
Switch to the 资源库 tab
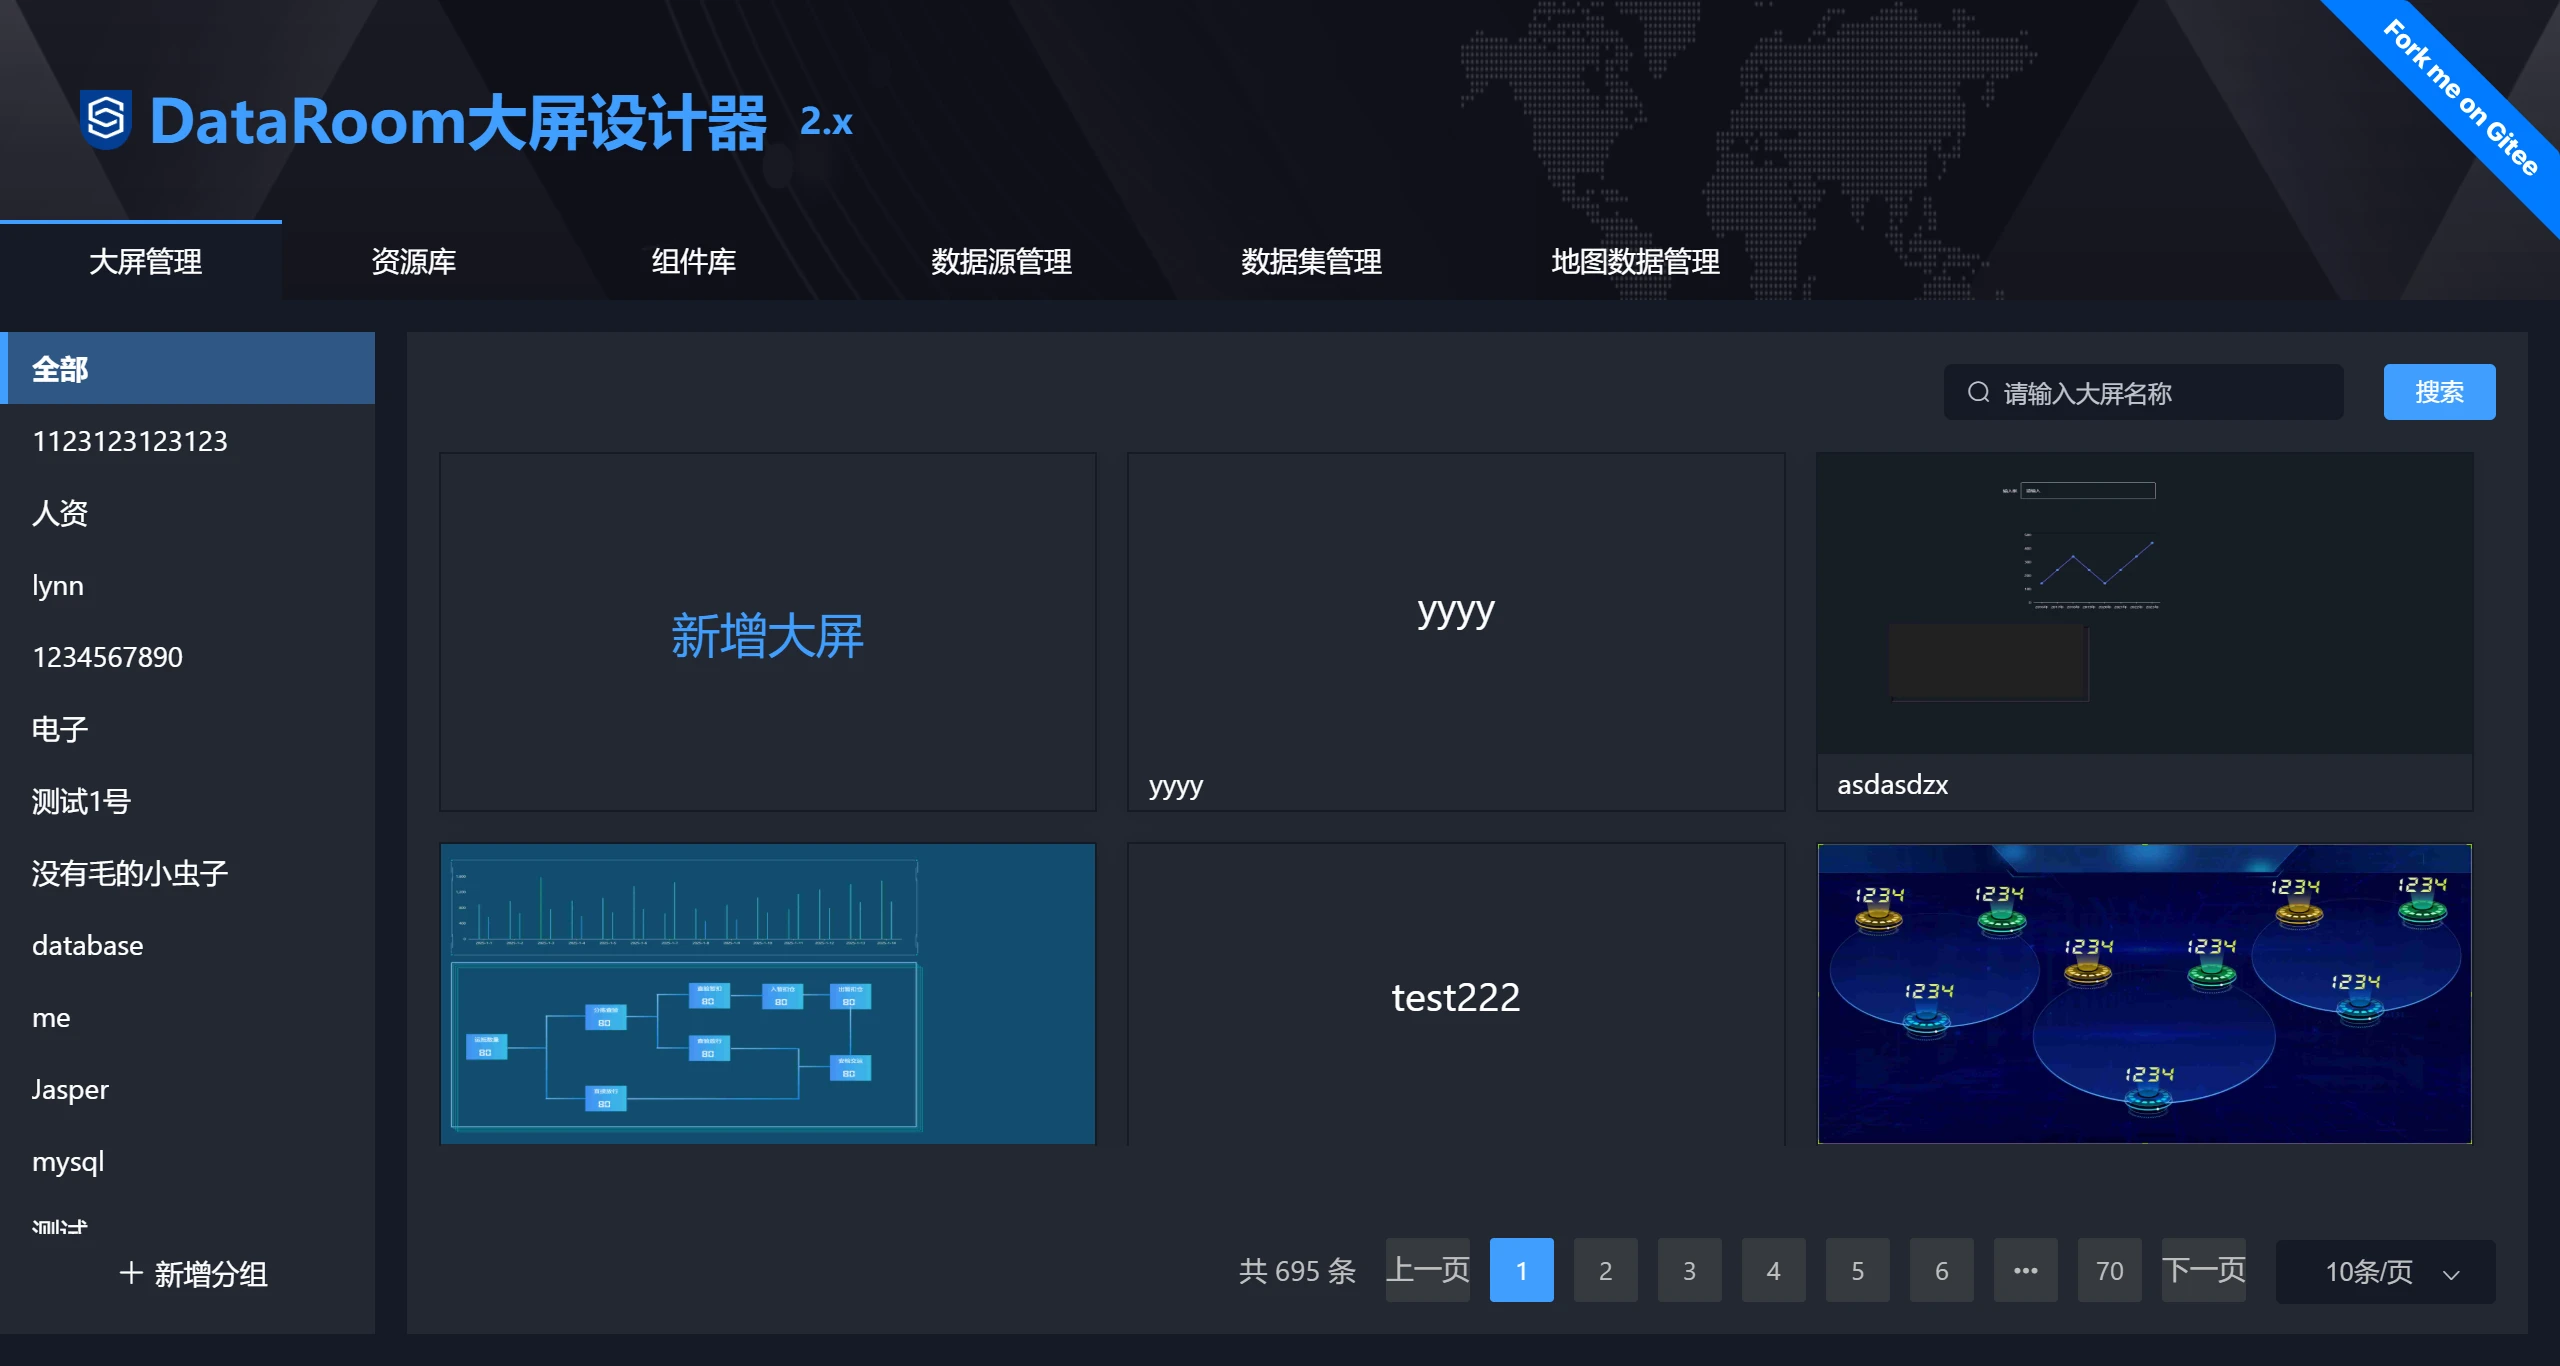[x=413, y=262]
